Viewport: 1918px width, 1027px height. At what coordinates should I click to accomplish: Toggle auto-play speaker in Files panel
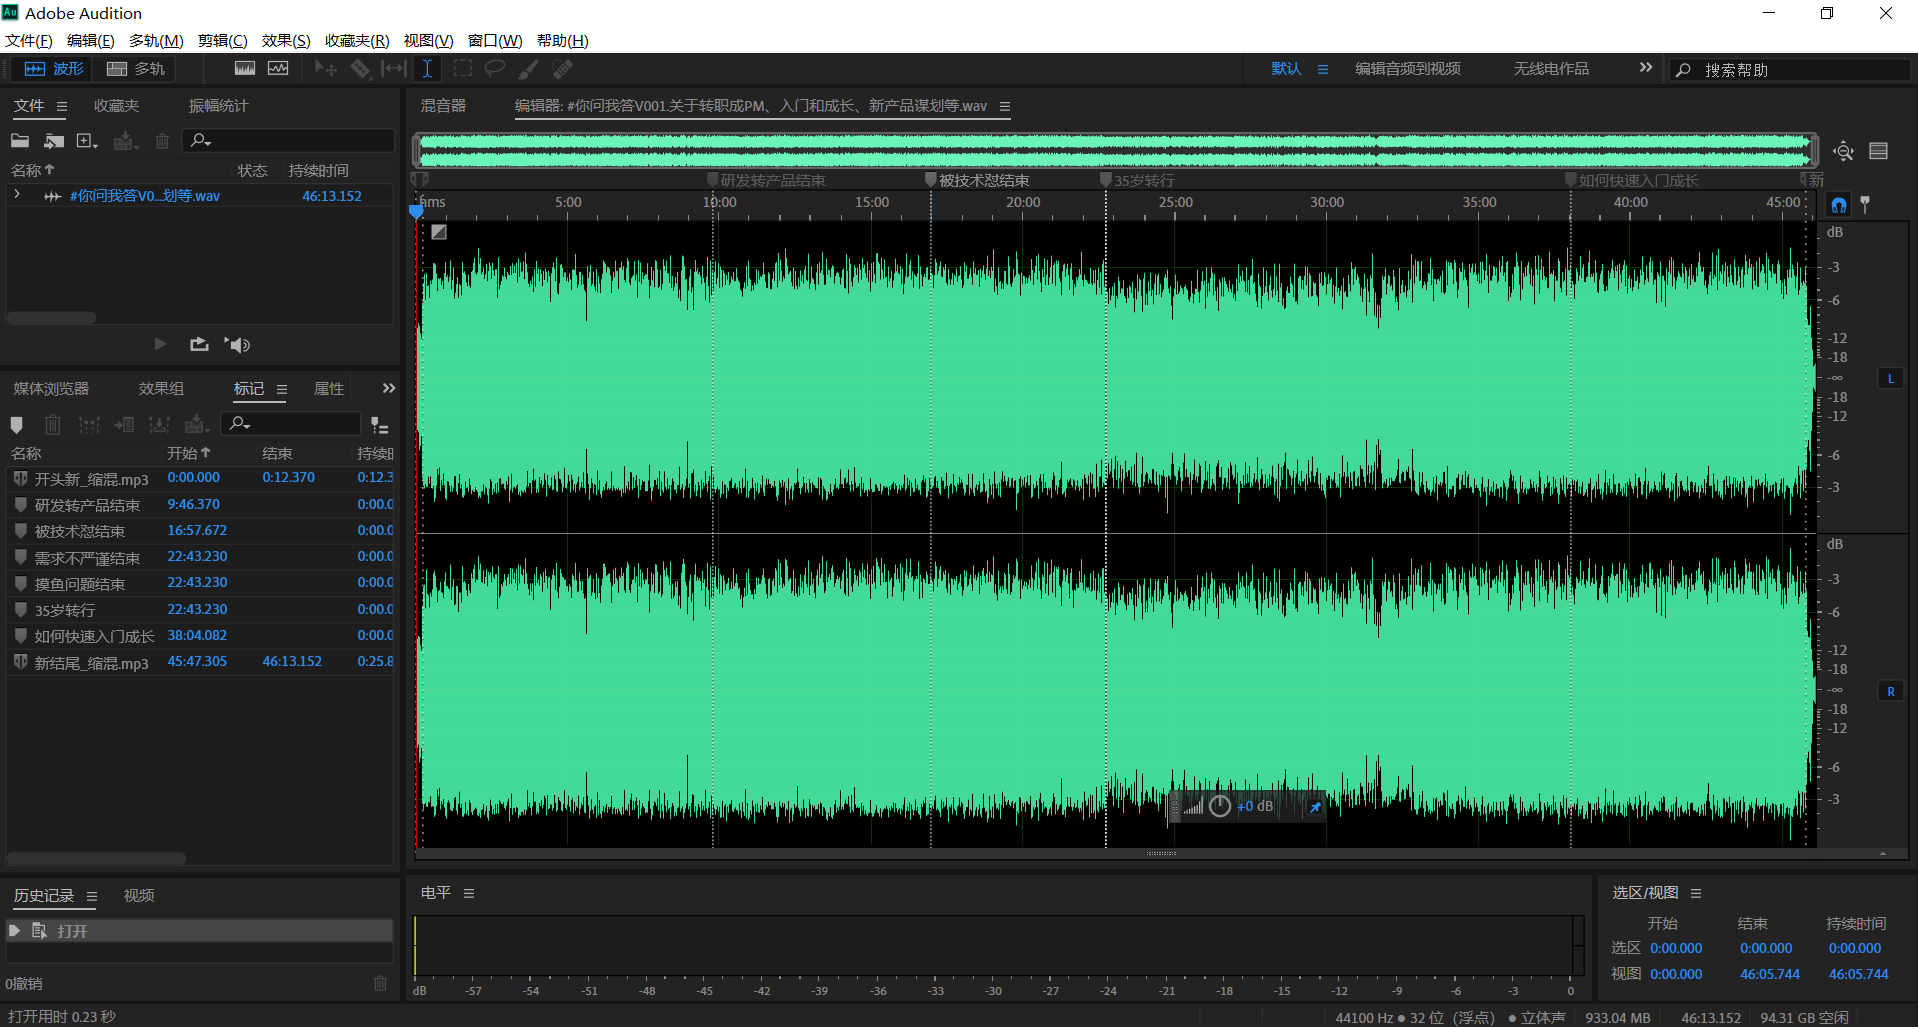pos(237,344)
